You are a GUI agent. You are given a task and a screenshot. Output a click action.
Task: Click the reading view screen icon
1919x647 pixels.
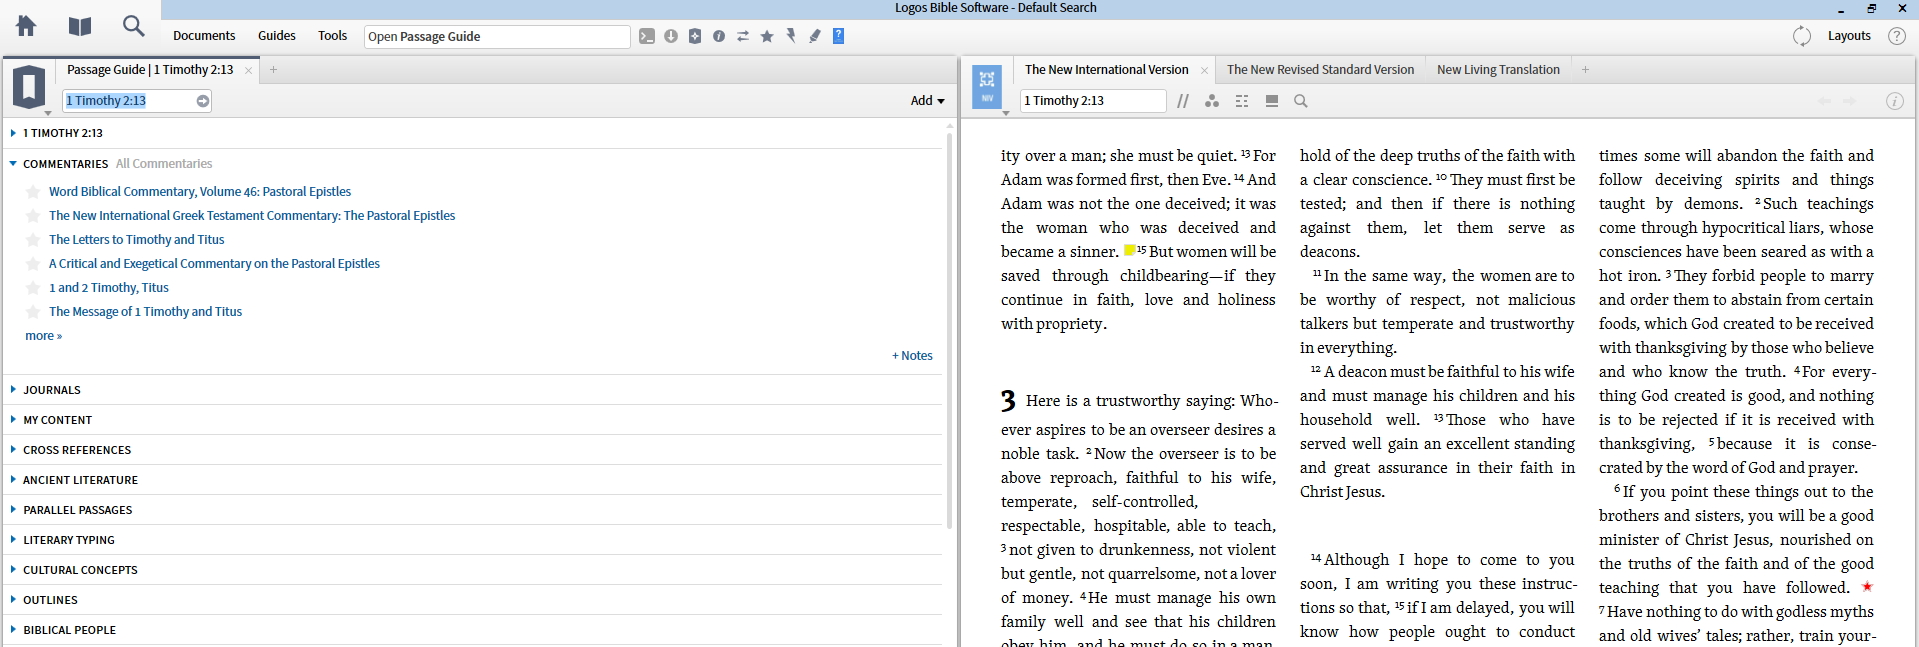point(1272,101)
